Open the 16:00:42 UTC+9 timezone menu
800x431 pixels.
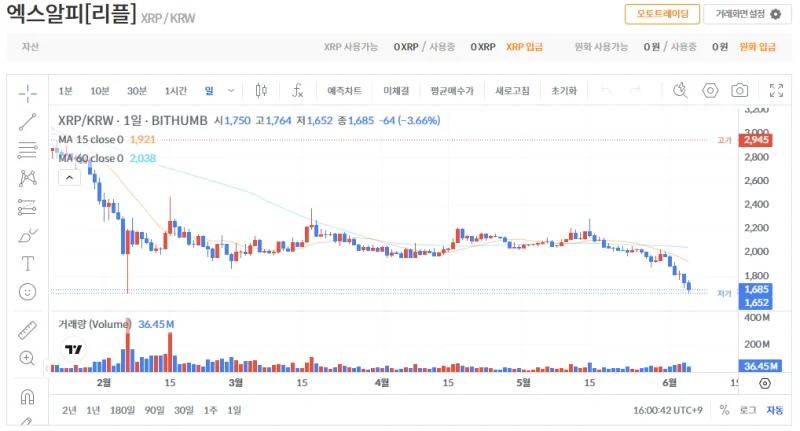pyautogui.click(x=668, y=410)
